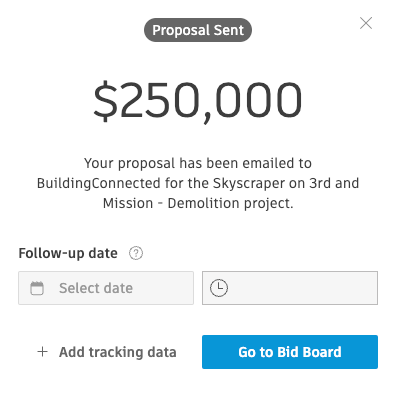Viewport: 394px width, 393px height.
Task: Go to Bid Board
Action: (x=290, y=352)
